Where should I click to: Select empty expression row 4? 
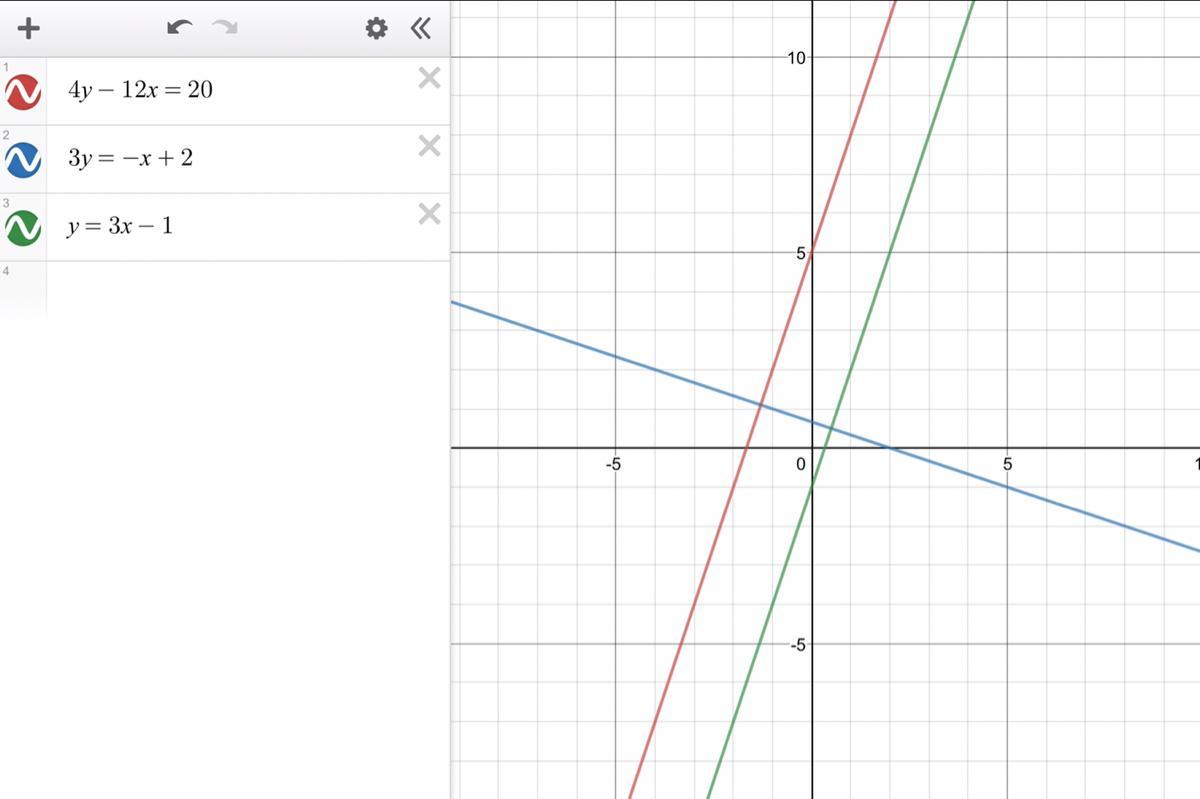pyautogui.click(x=225, y=292)
